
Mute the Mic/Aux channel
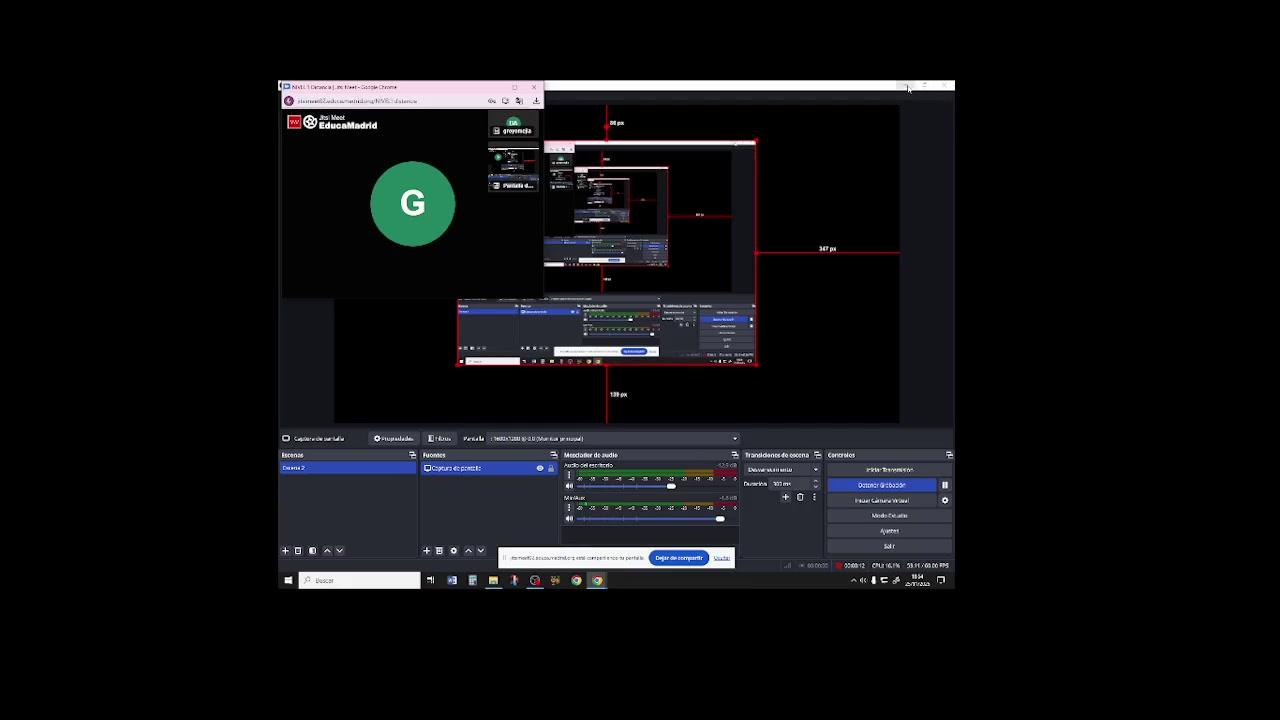(x=569, y=519)
